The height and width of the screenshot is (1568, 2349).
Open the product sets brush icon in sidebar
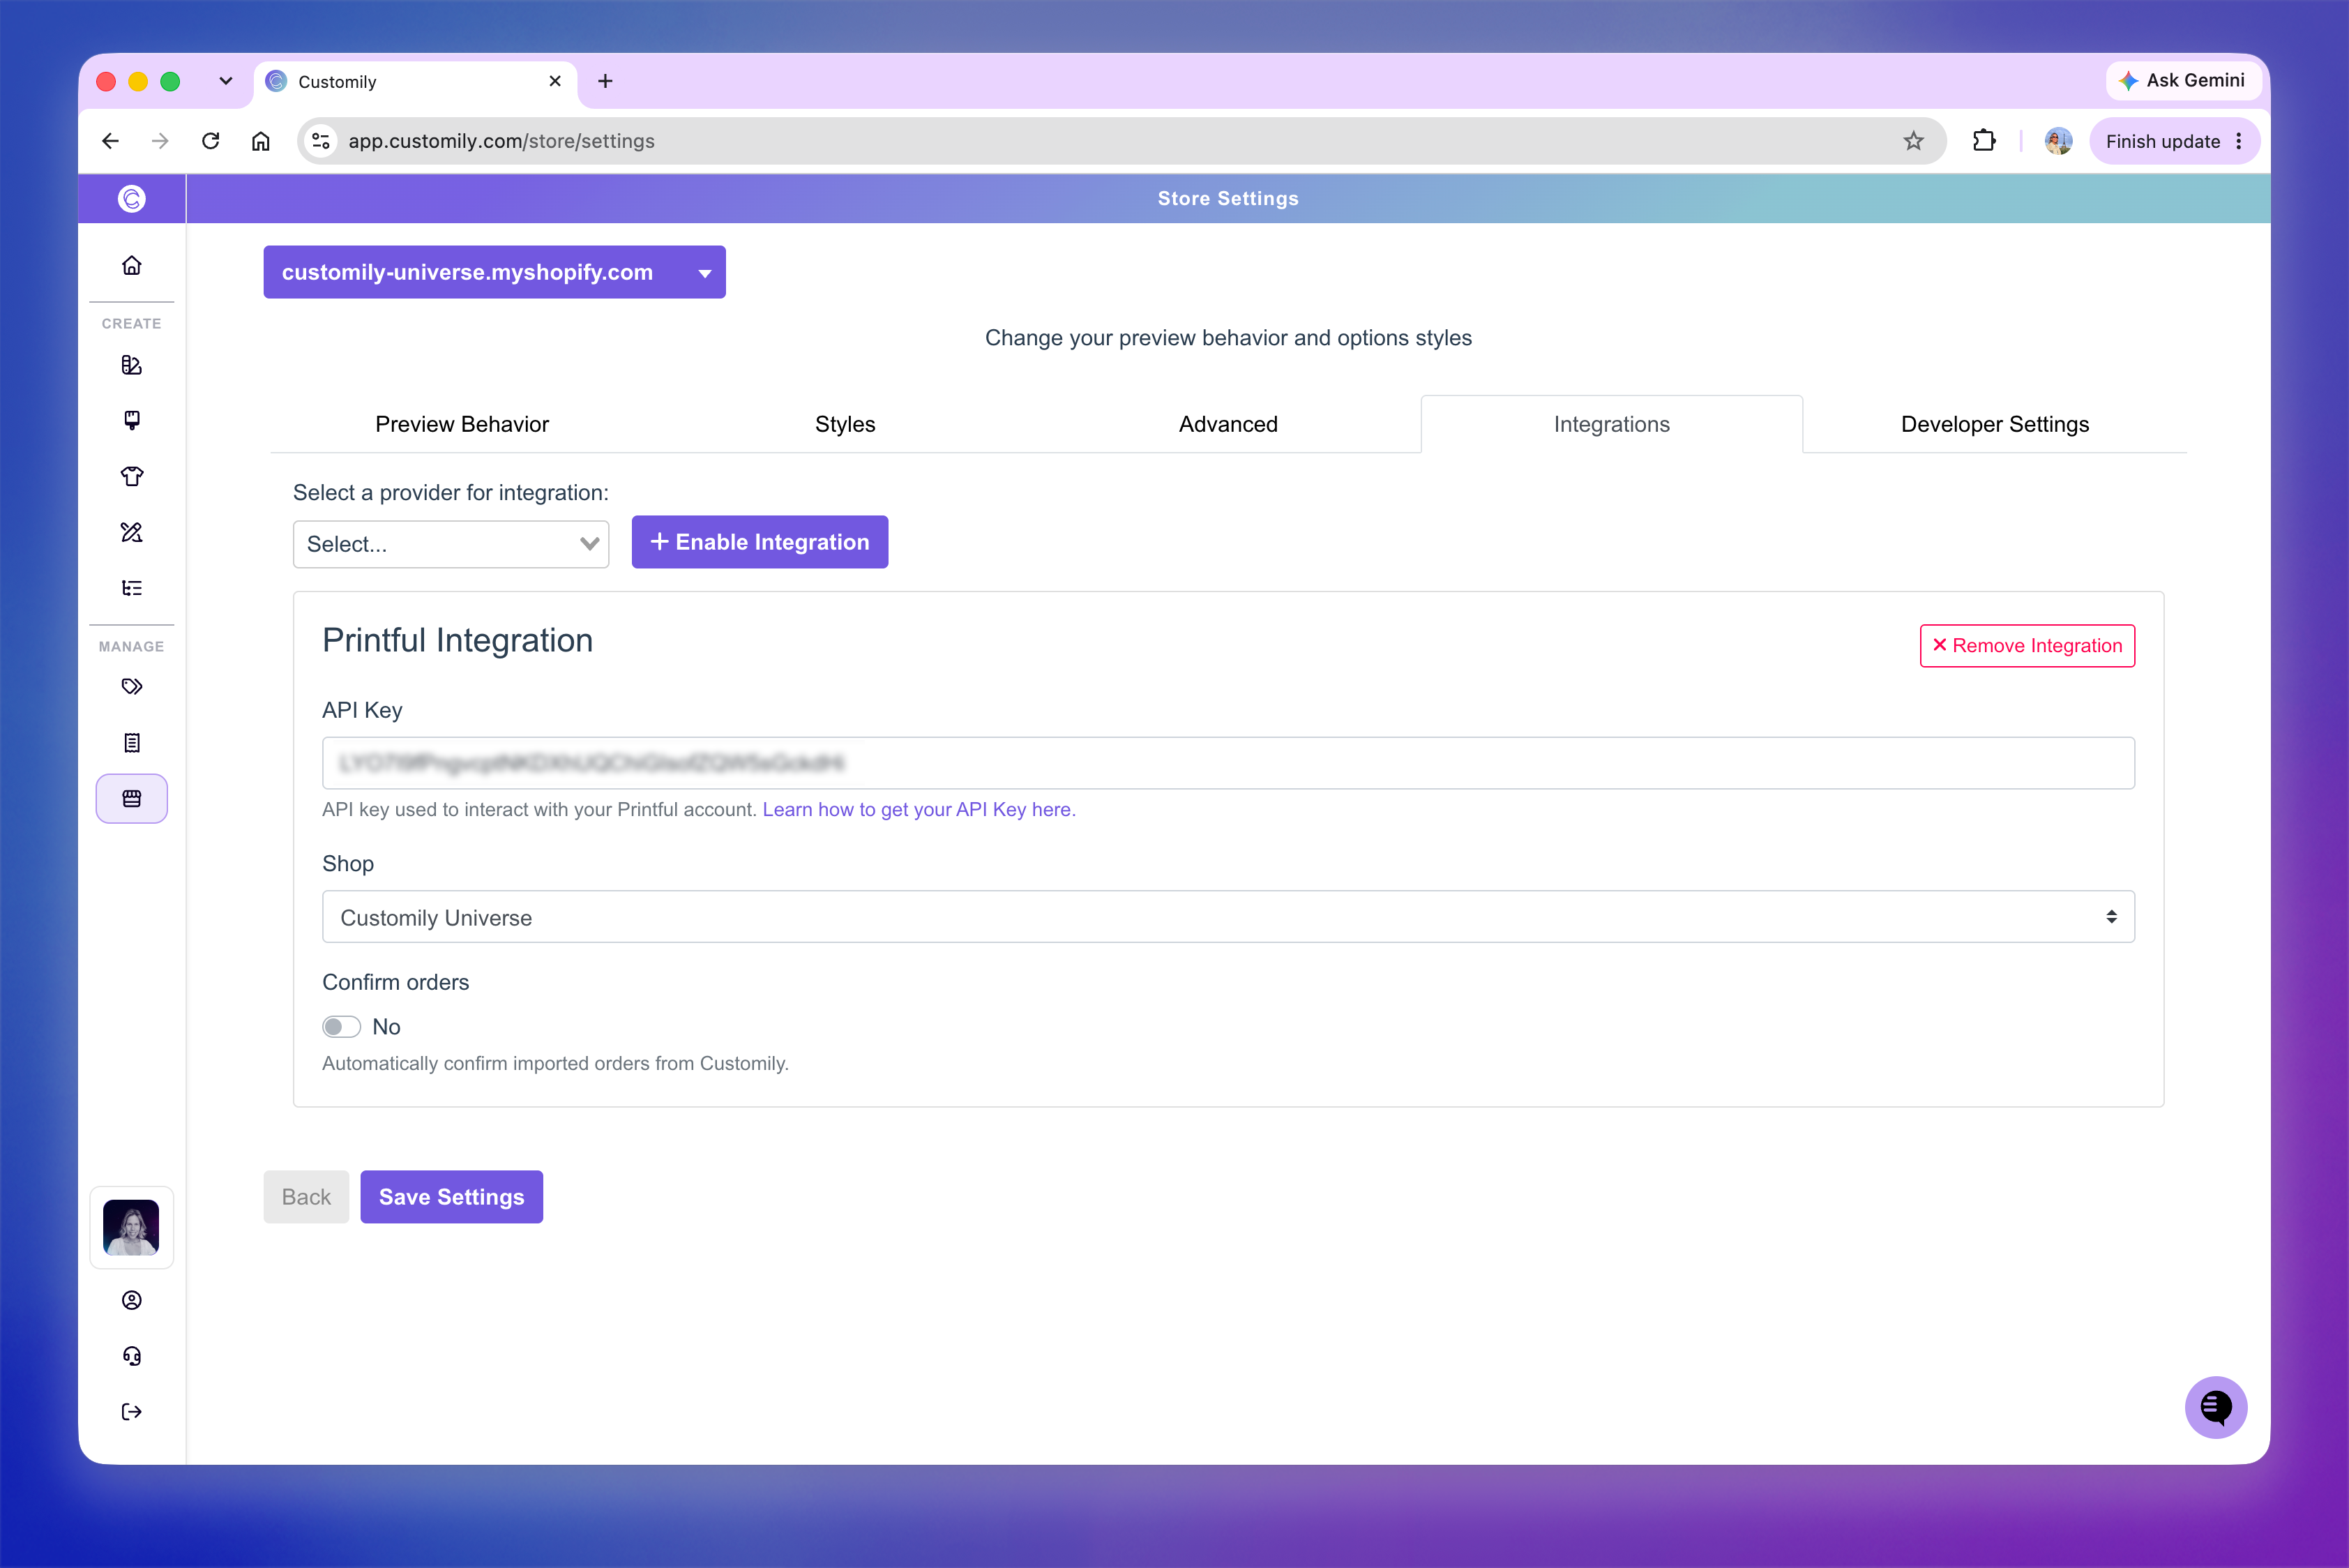point(132,420)
